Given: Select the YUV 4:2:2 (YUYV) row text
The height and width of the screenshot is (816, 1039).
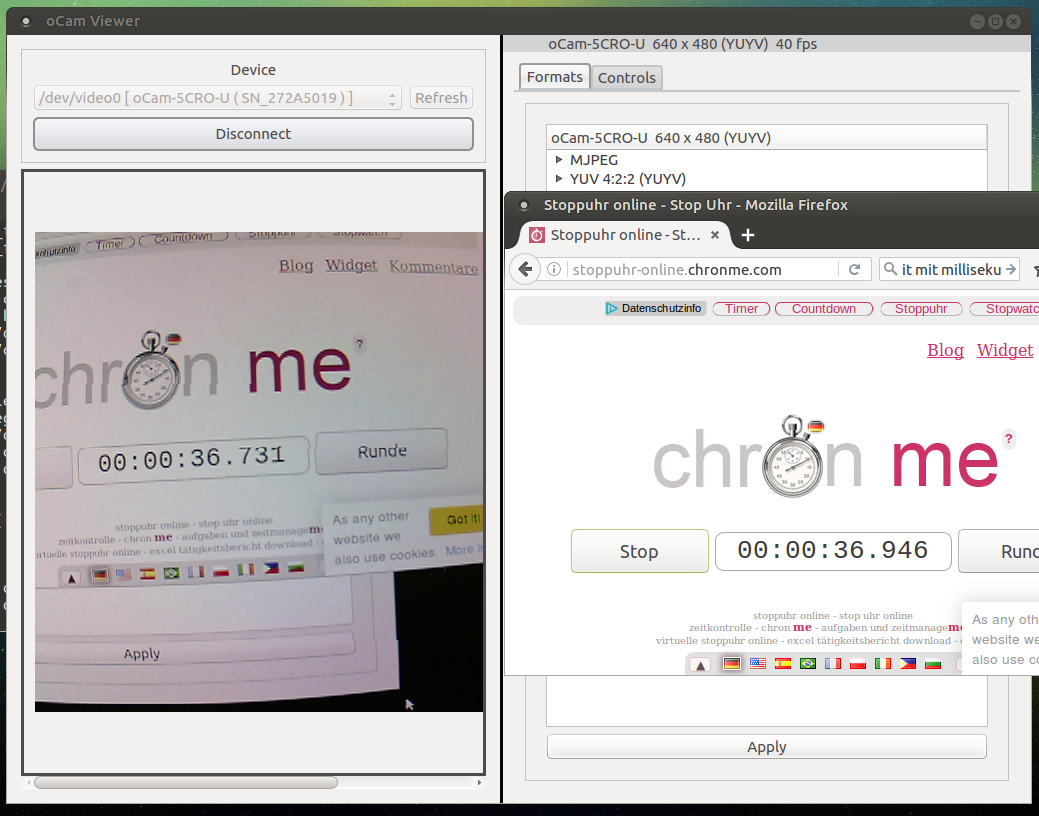Looking at the screenshot, I should click(628, 178).
